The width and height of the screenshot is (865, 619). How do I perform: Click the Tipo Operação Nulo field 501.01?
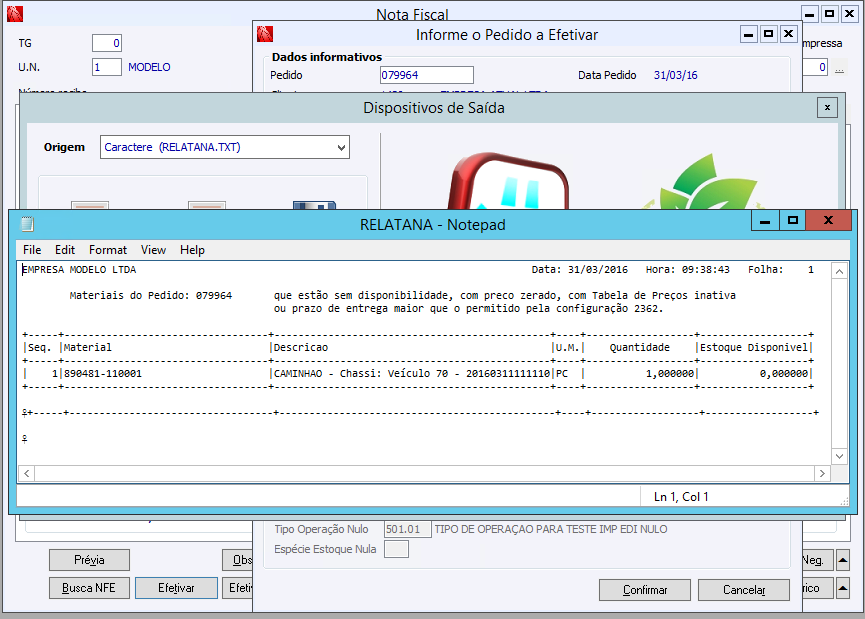408,529
